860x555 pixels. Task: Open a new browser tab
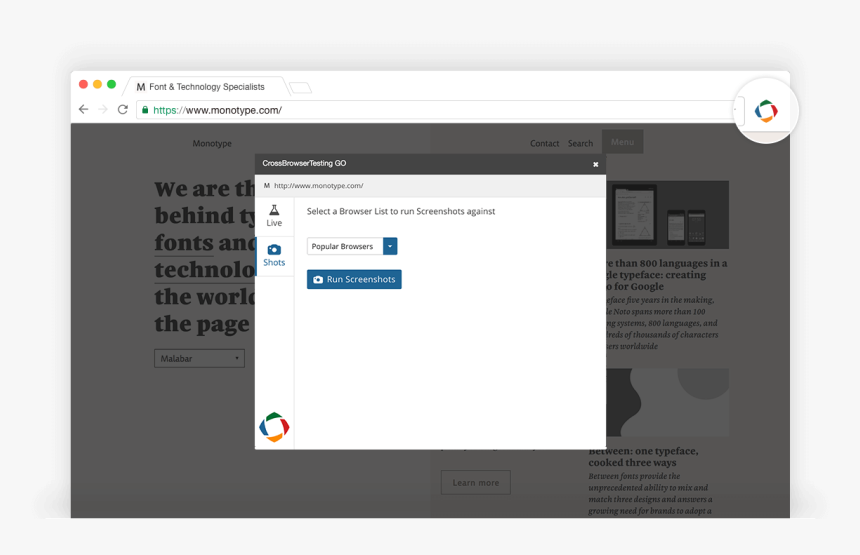(x=301, y=87)
